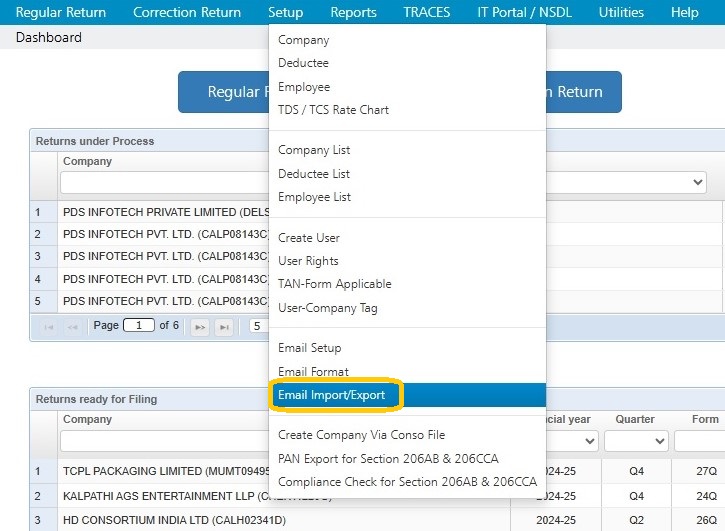Click the page number input field
This screenshot has width=725, height=531.
point(139,325)
